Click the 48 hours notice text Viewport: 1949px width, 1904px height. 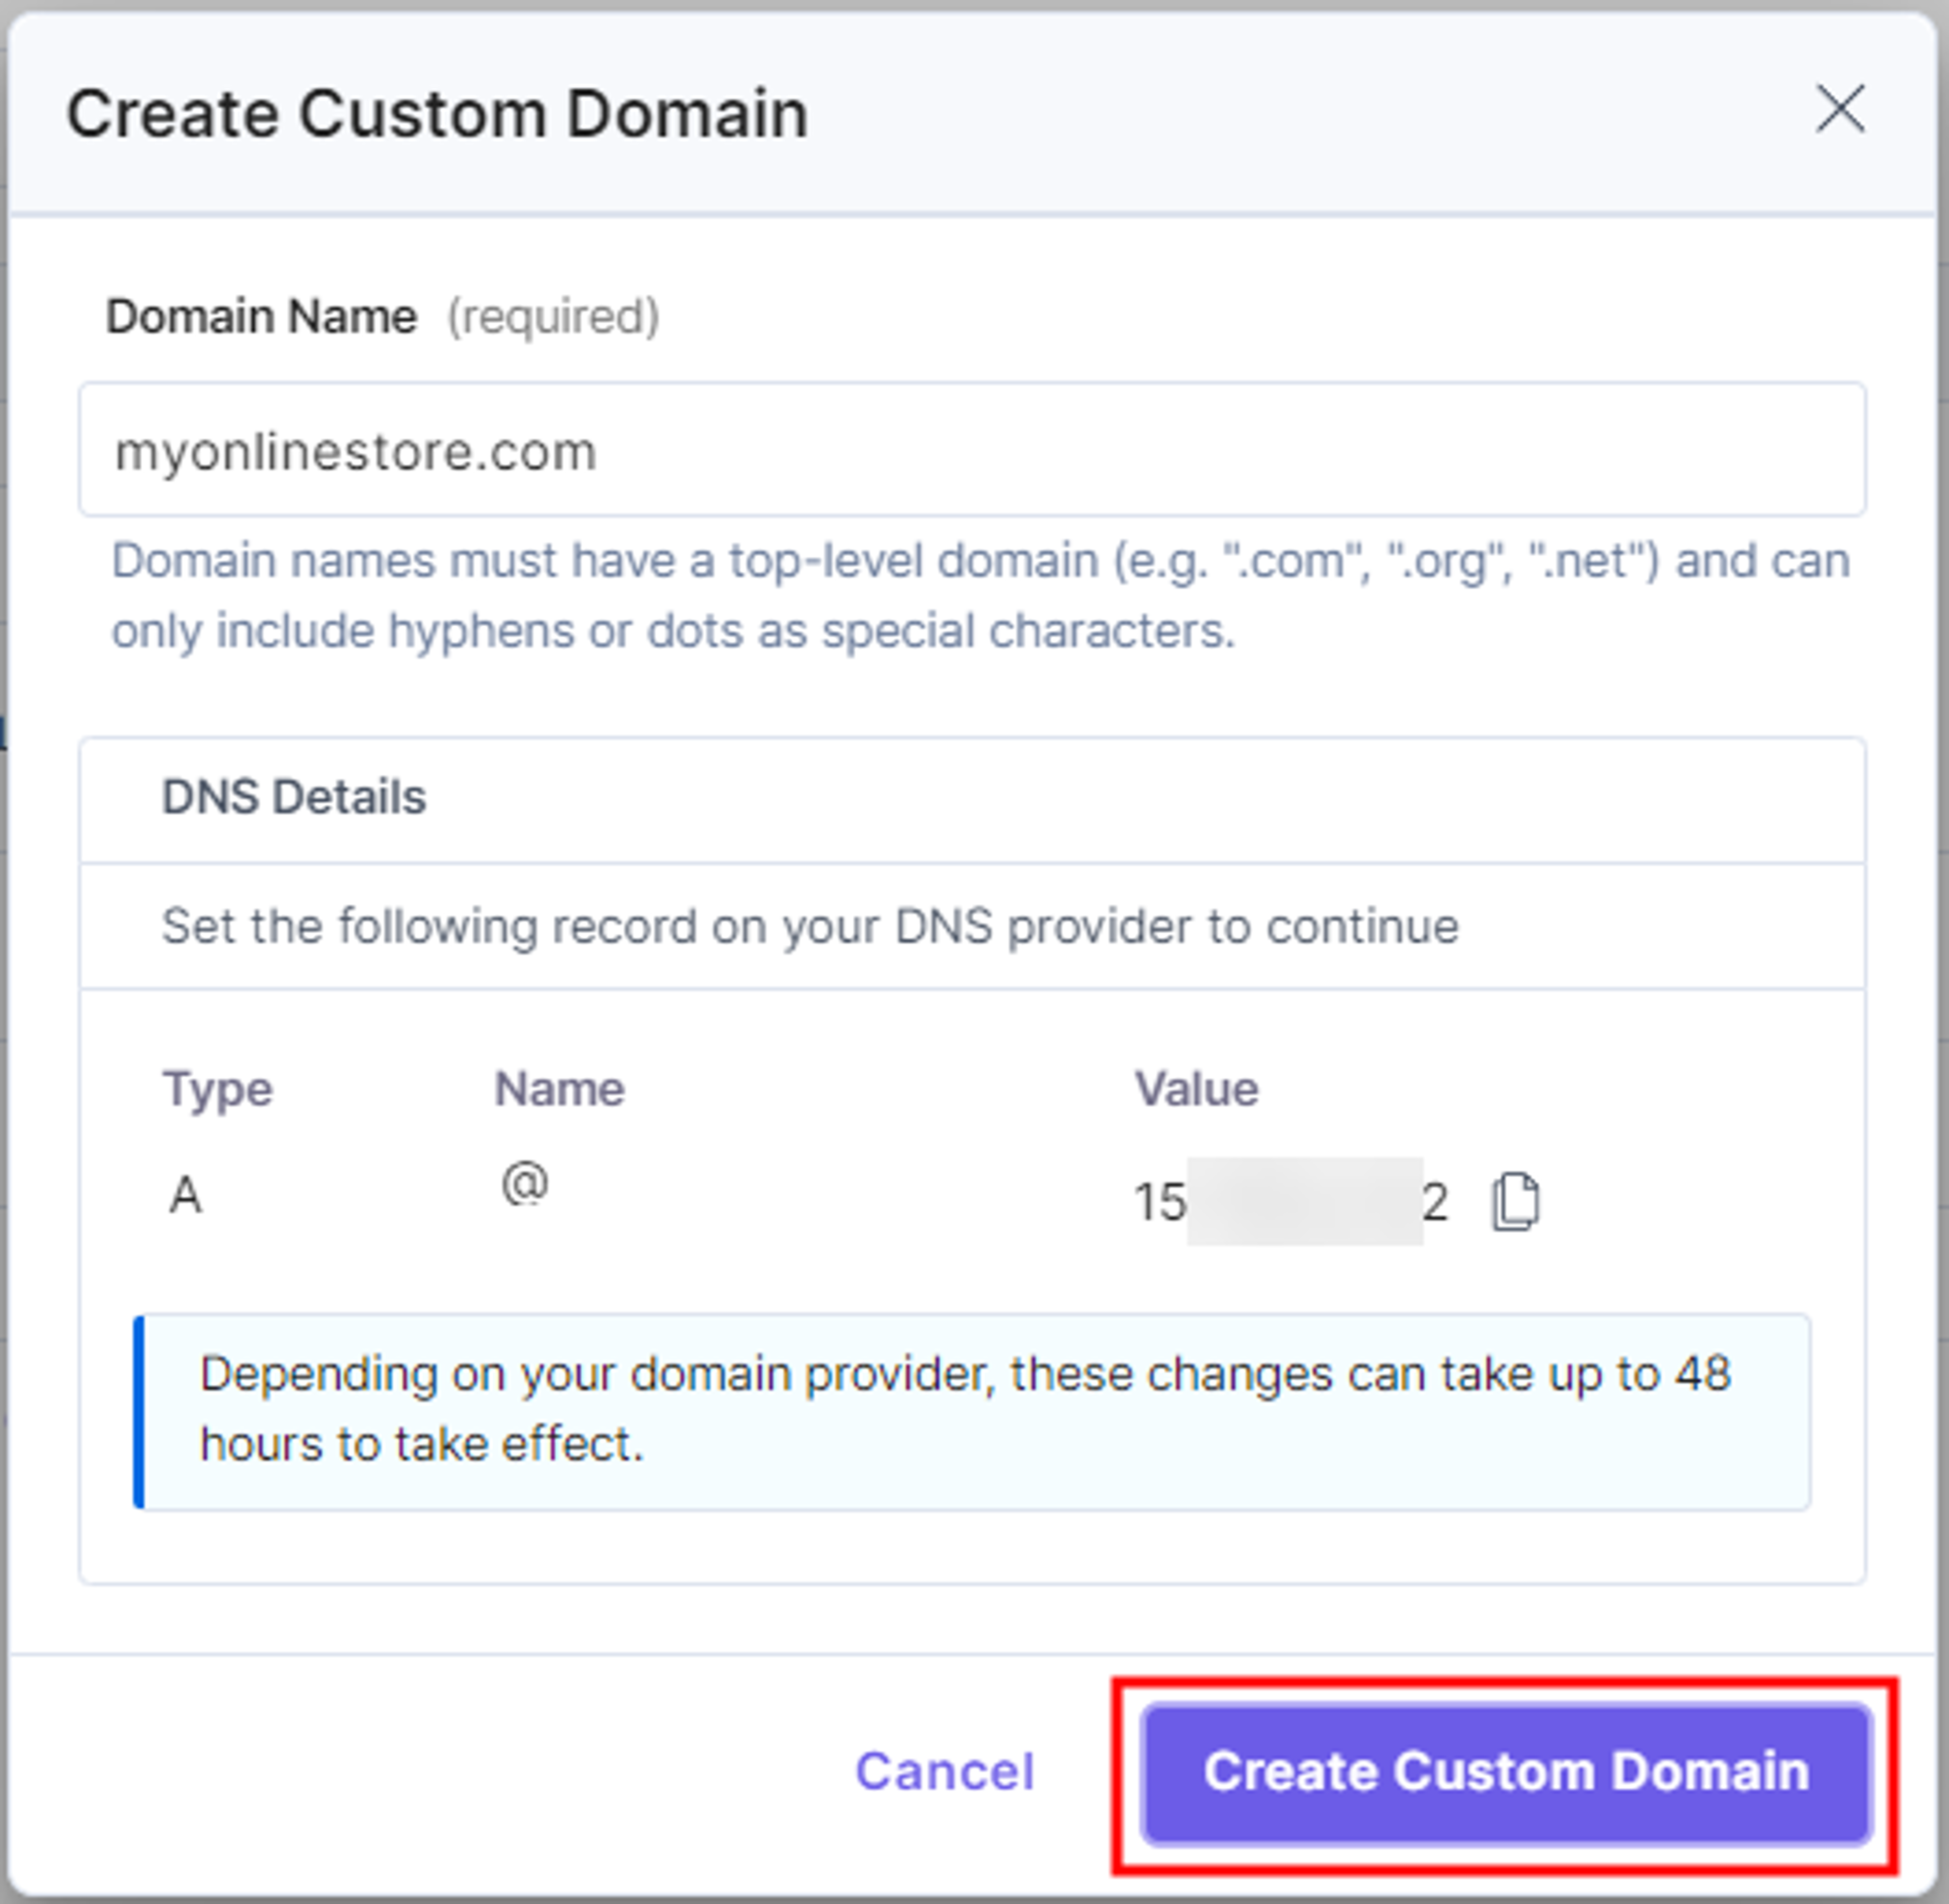click(965, 1409)
